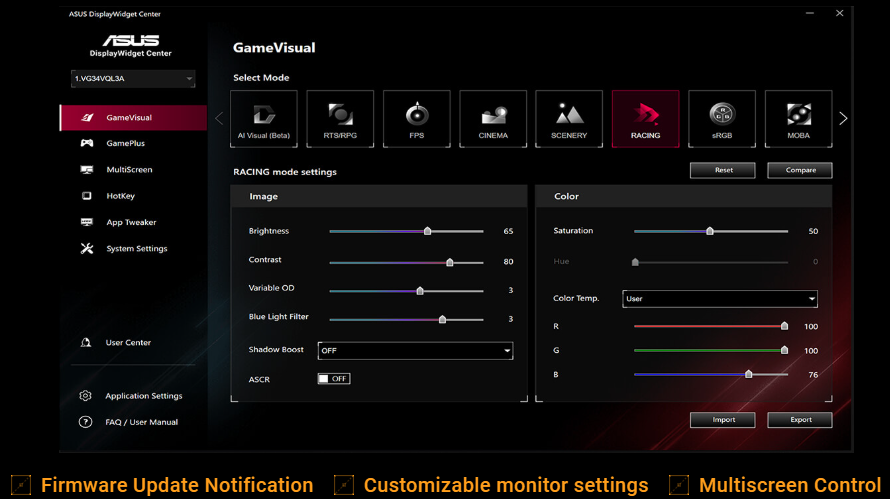Screen dimensions: 890x499
Task: Click the User Center icon
Action: (x=86, y=342)
